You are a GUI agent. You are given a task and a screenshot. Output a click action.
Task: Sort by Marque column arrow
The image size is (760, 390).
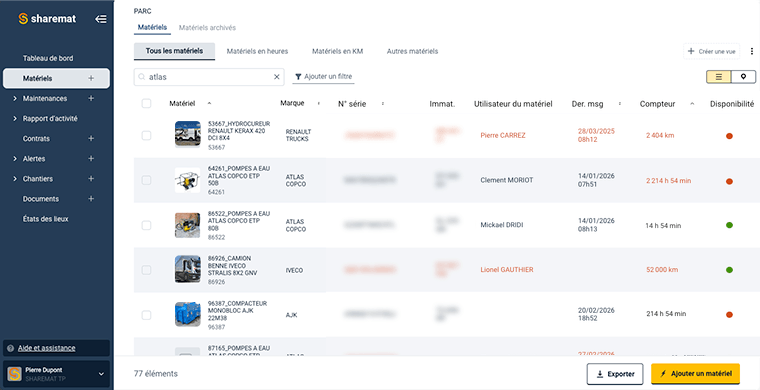pos(318,103)
